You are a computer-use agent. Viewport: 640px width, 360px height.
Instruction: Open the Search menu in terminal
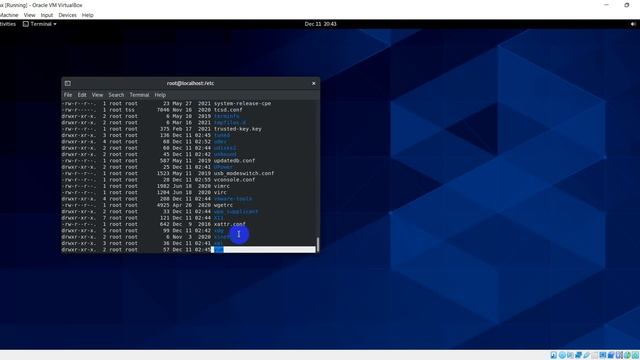pyautogui.click(x=116, y=95)
